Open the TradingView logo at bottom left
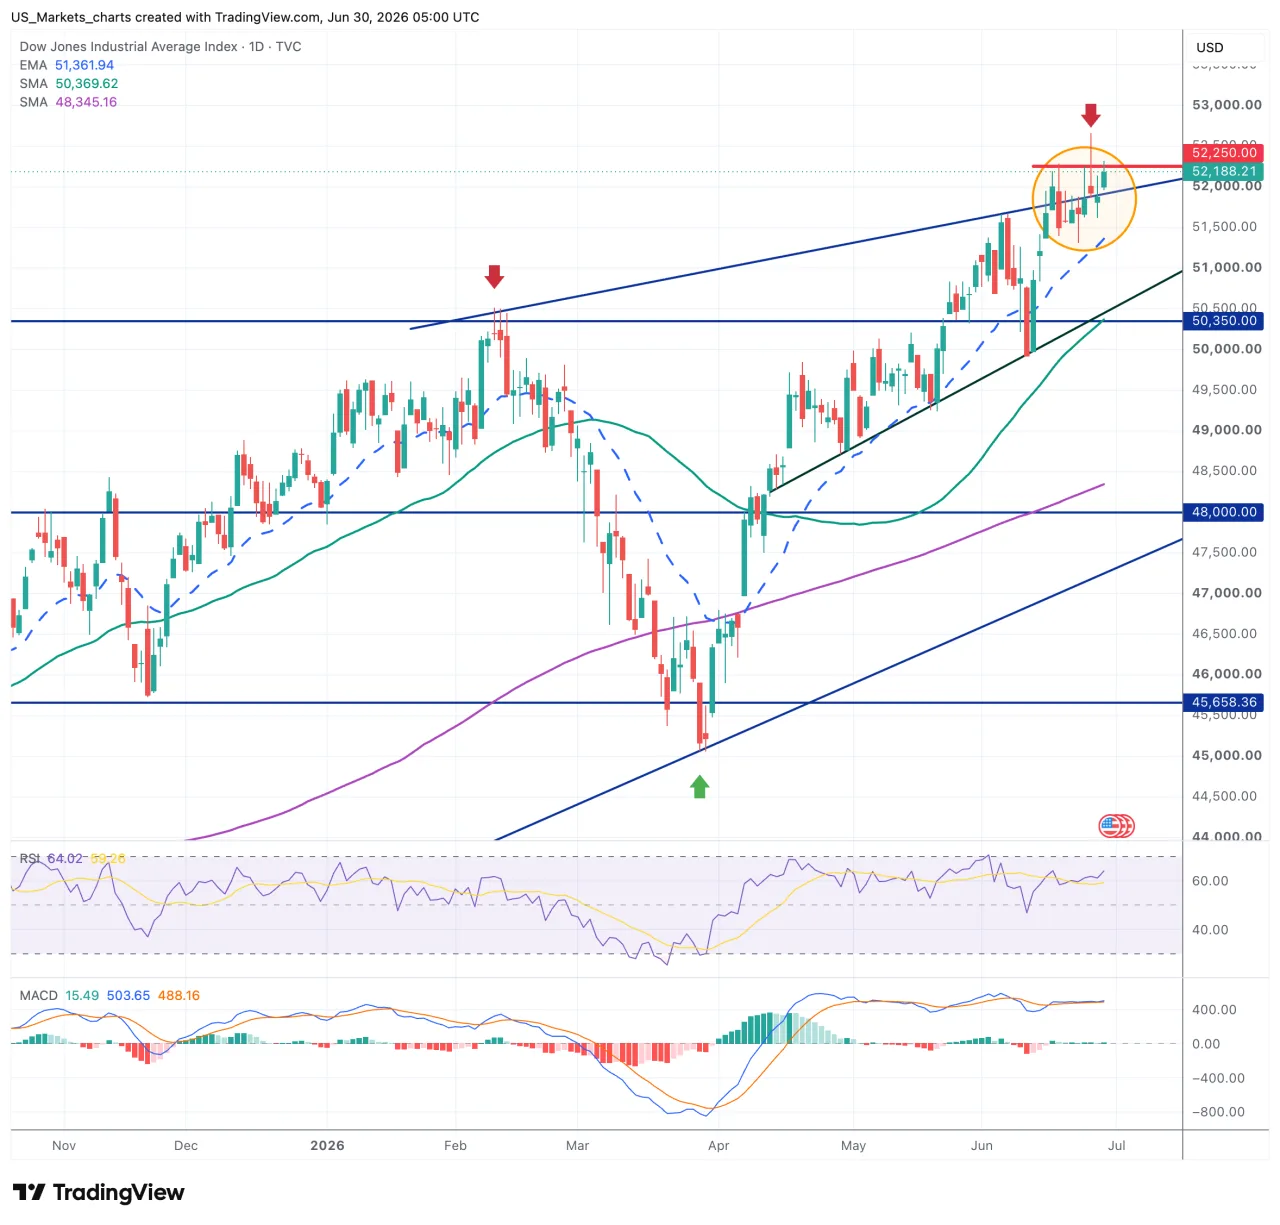 (x=98, y=1192)
